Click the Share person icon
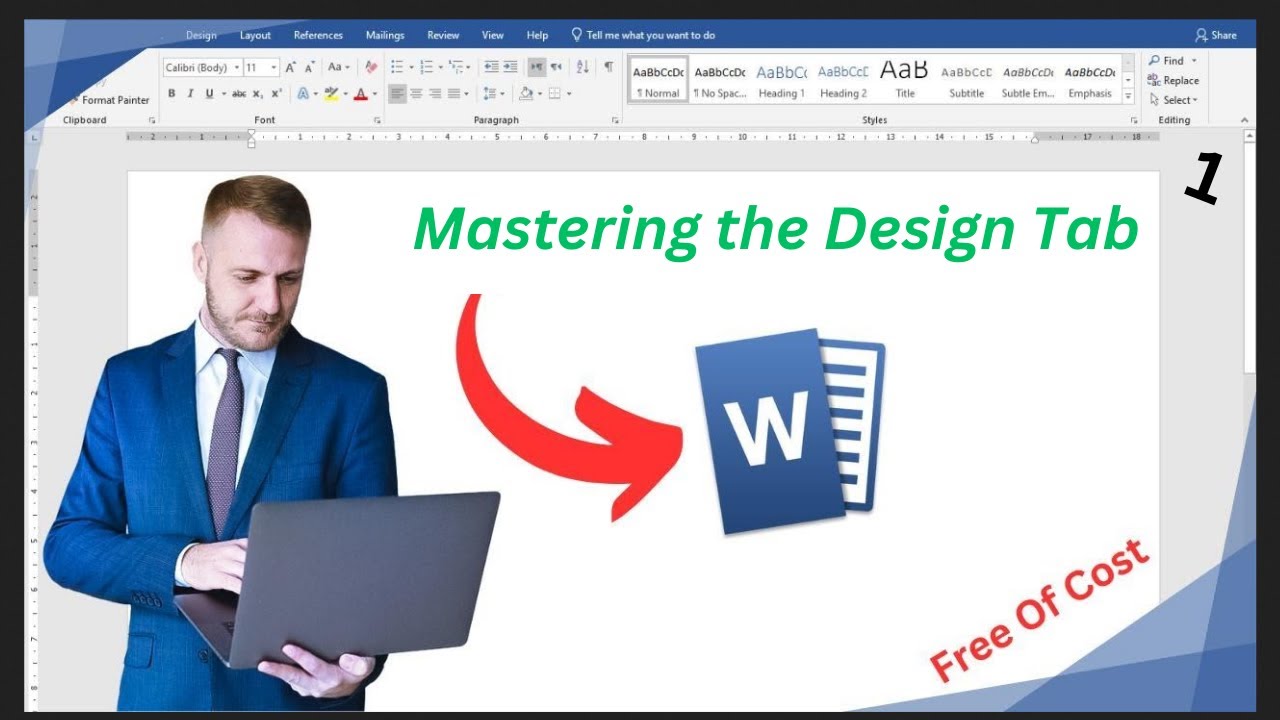Image resolution: width=1280 pixels, height=720 pixels. (x=1201, y=35)
